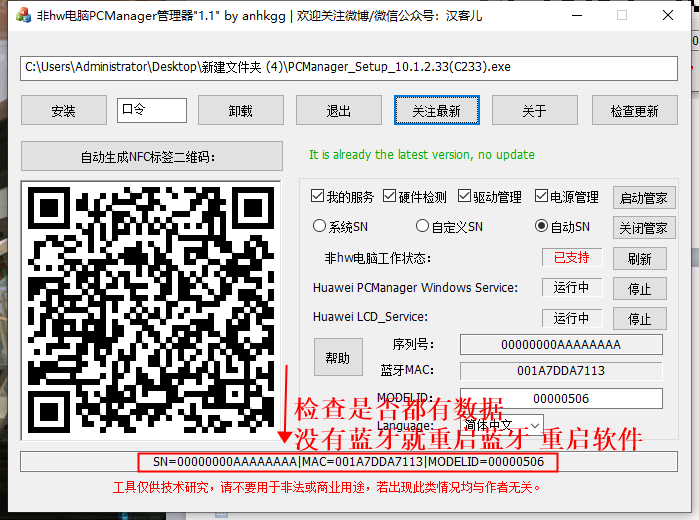Click the MODELID field showing 00000506
The height and width of the screenshot is (520, 699).
point(561,398)
